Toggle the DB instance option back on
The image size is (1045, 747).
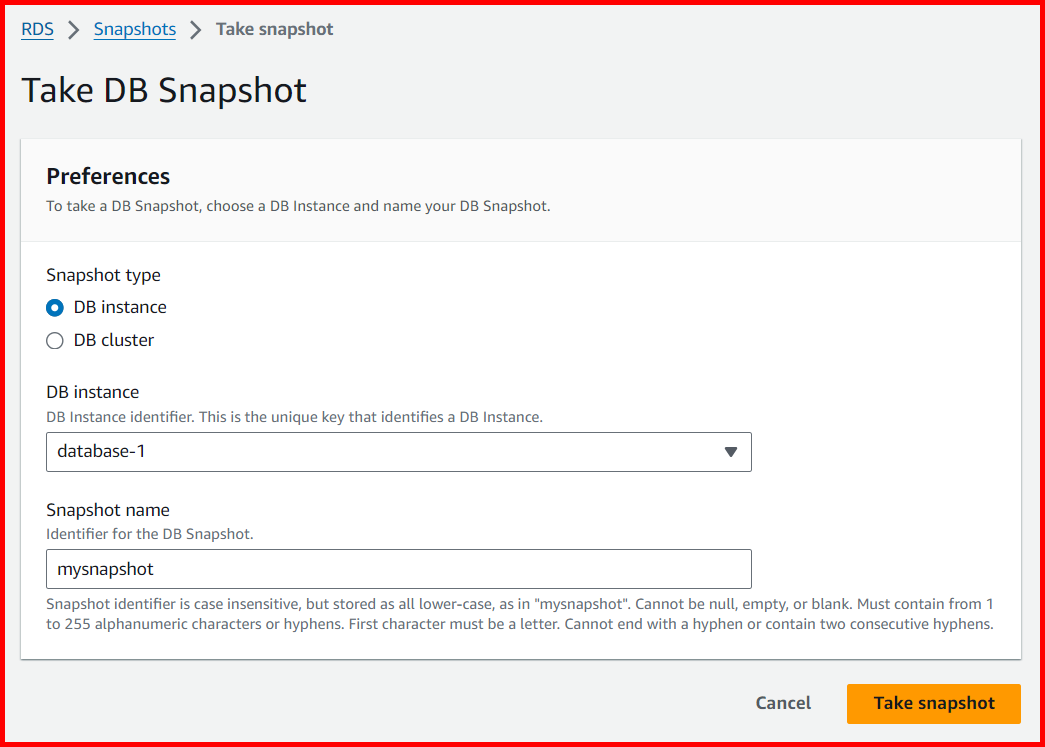coord(55,307)
